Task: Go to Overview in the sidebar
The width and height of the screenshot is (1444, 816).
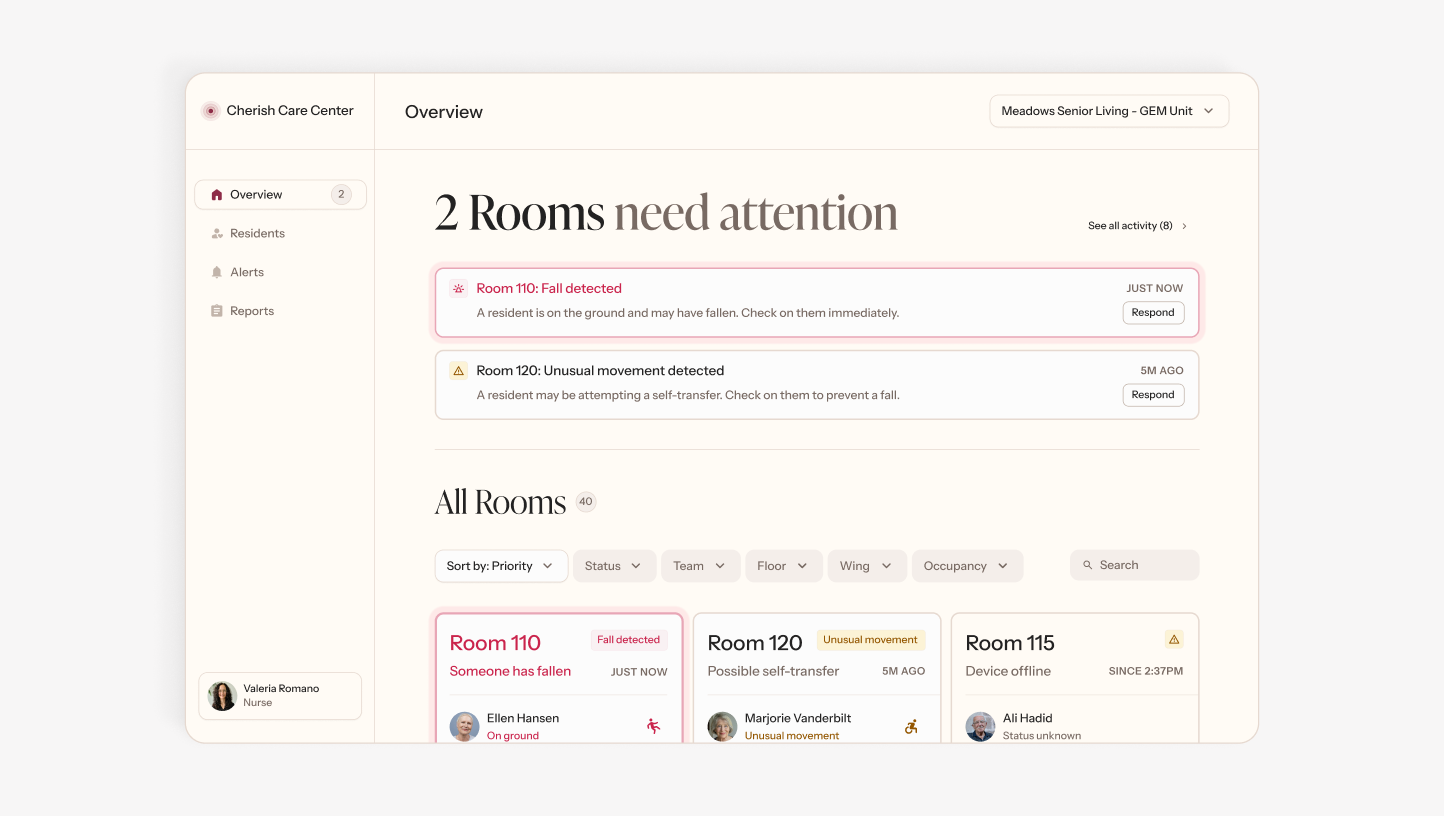Action: click(280, 195)
